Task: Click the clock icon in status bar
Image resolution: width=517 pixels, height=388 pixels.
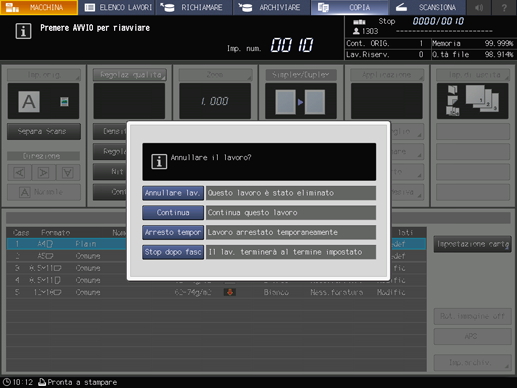Action: [x=7, y=382]
